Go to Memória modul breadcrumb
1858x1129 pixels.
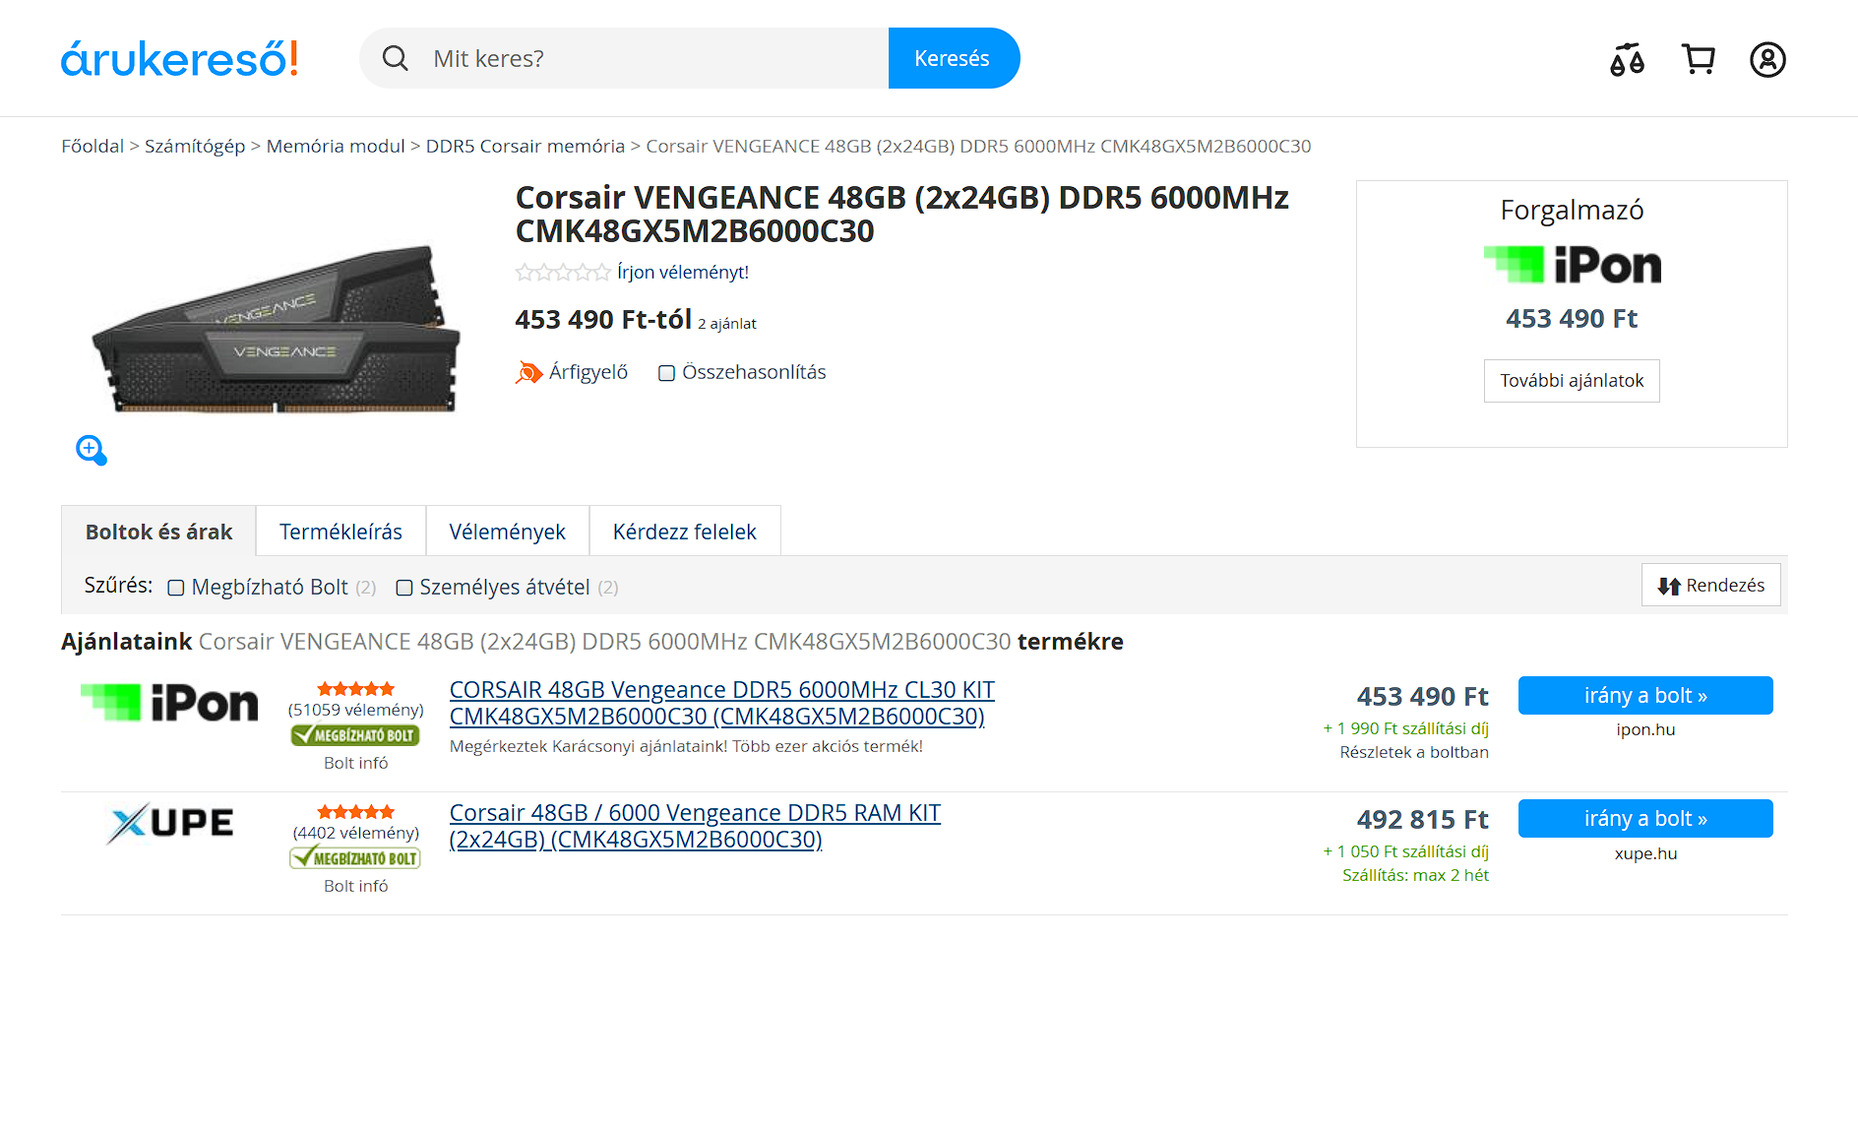tap(335, 146)
